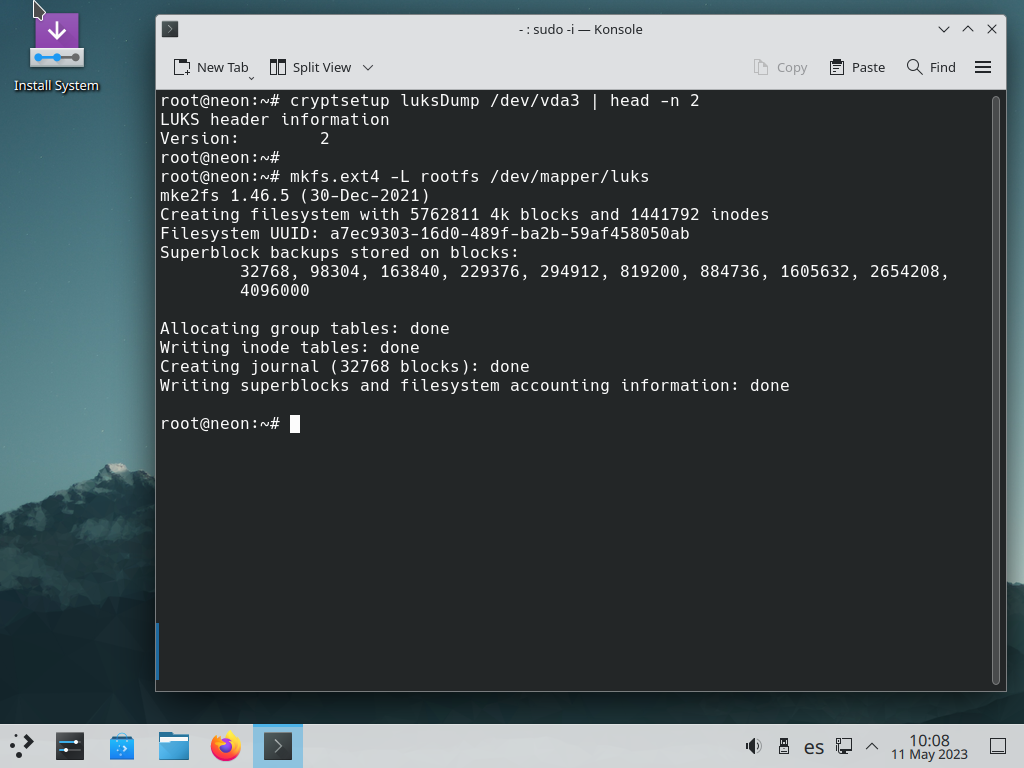Image resolution: width=1024 pixels, height=768 pixels.
Task: Click the Show Desktop button in taskbar
Action: click(998, 746)
